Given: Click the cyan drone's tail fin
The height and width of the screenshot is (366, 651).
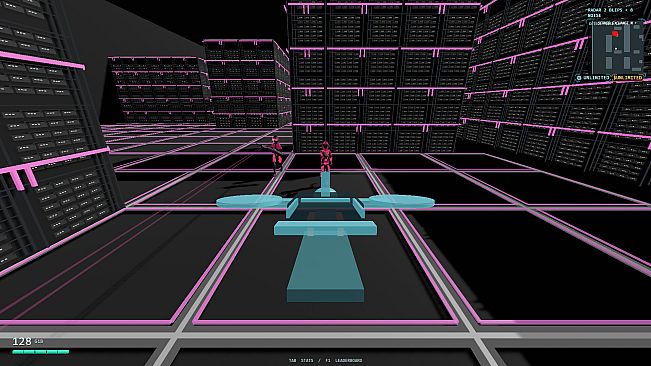Looking at the screenshot, I should tap(326, 184).
